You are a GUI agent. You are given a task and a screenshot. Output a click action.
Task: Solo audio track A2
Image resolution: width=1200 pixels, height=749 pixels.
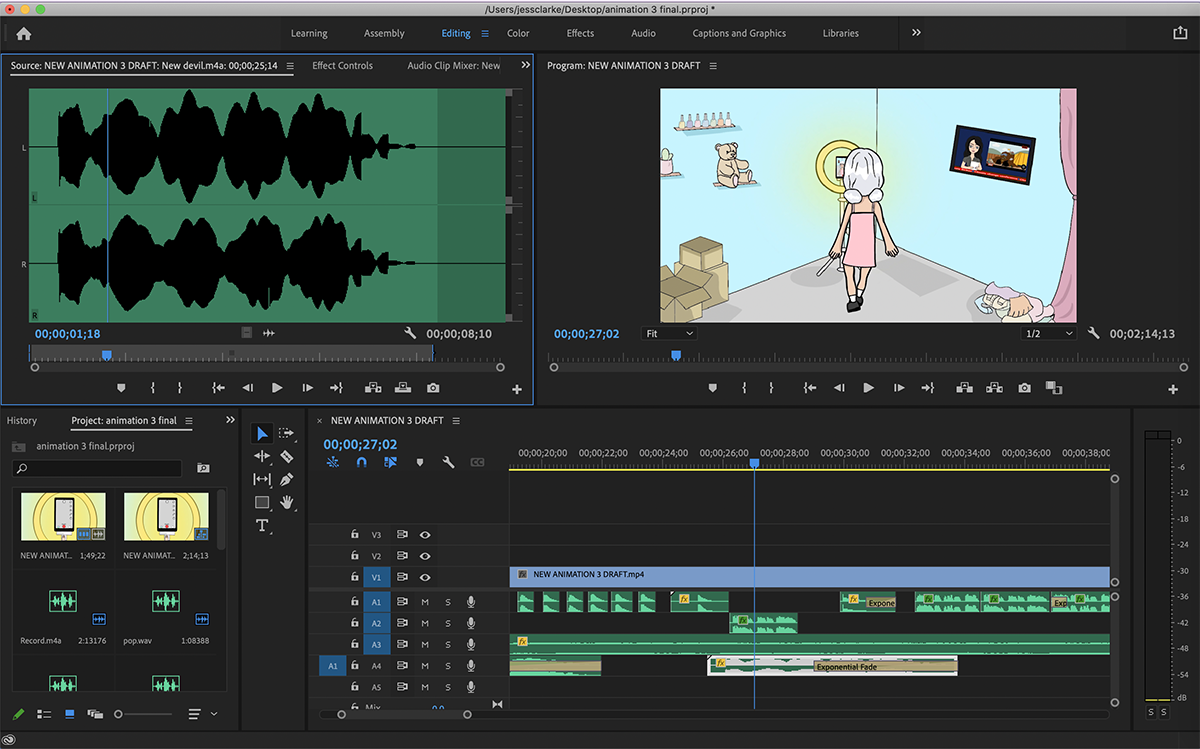click(448, 623)
